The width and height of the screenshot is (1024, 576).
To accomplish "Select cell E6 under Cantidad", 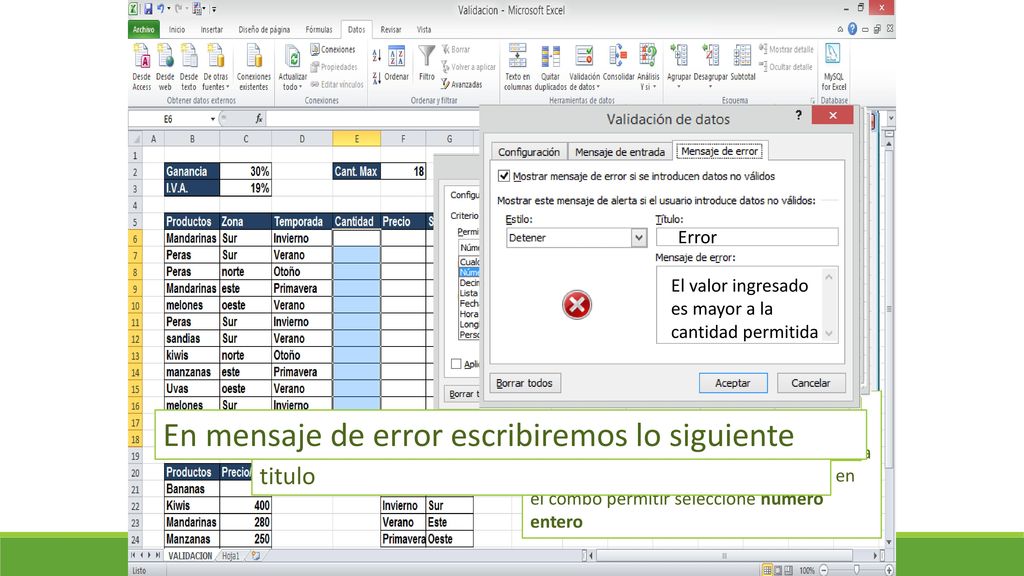I will tap(357, 238).
